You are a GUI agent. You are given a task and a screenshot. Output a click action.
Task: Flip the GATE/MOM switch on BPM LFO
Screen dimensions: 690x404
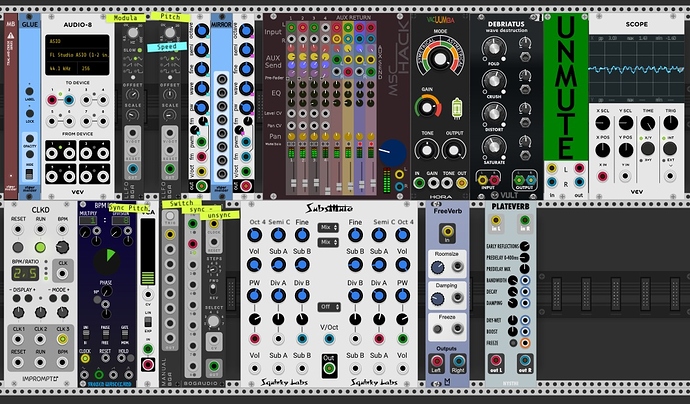click(125, 335)
